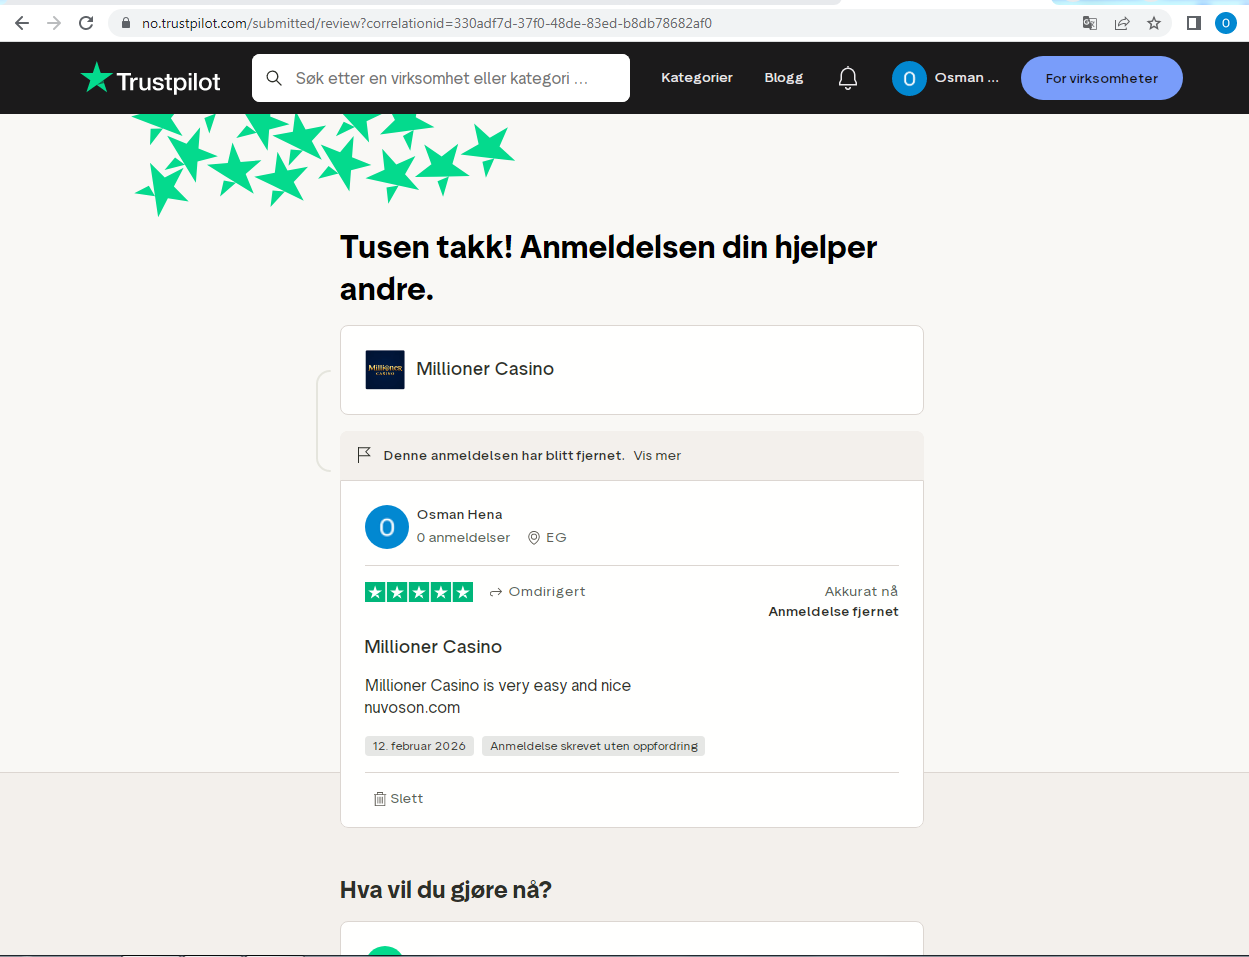Click the padlock site info icon

point(126,23)
